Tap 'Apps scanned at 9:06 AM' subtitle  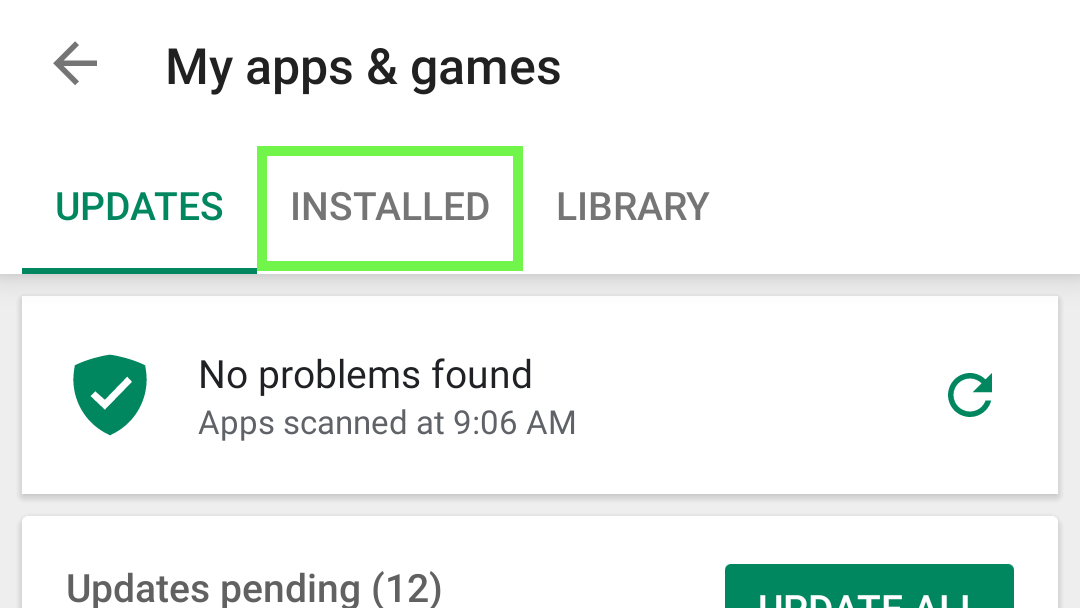point(387,423)
